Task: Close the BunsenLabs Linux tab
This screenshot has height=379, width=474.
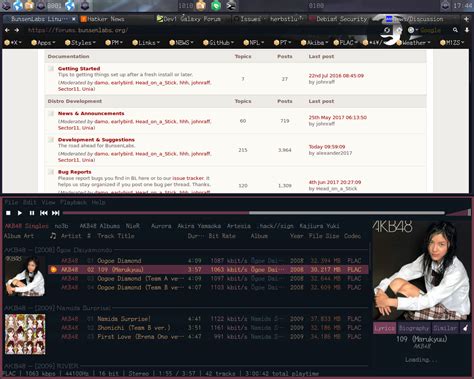Action: 74,19
